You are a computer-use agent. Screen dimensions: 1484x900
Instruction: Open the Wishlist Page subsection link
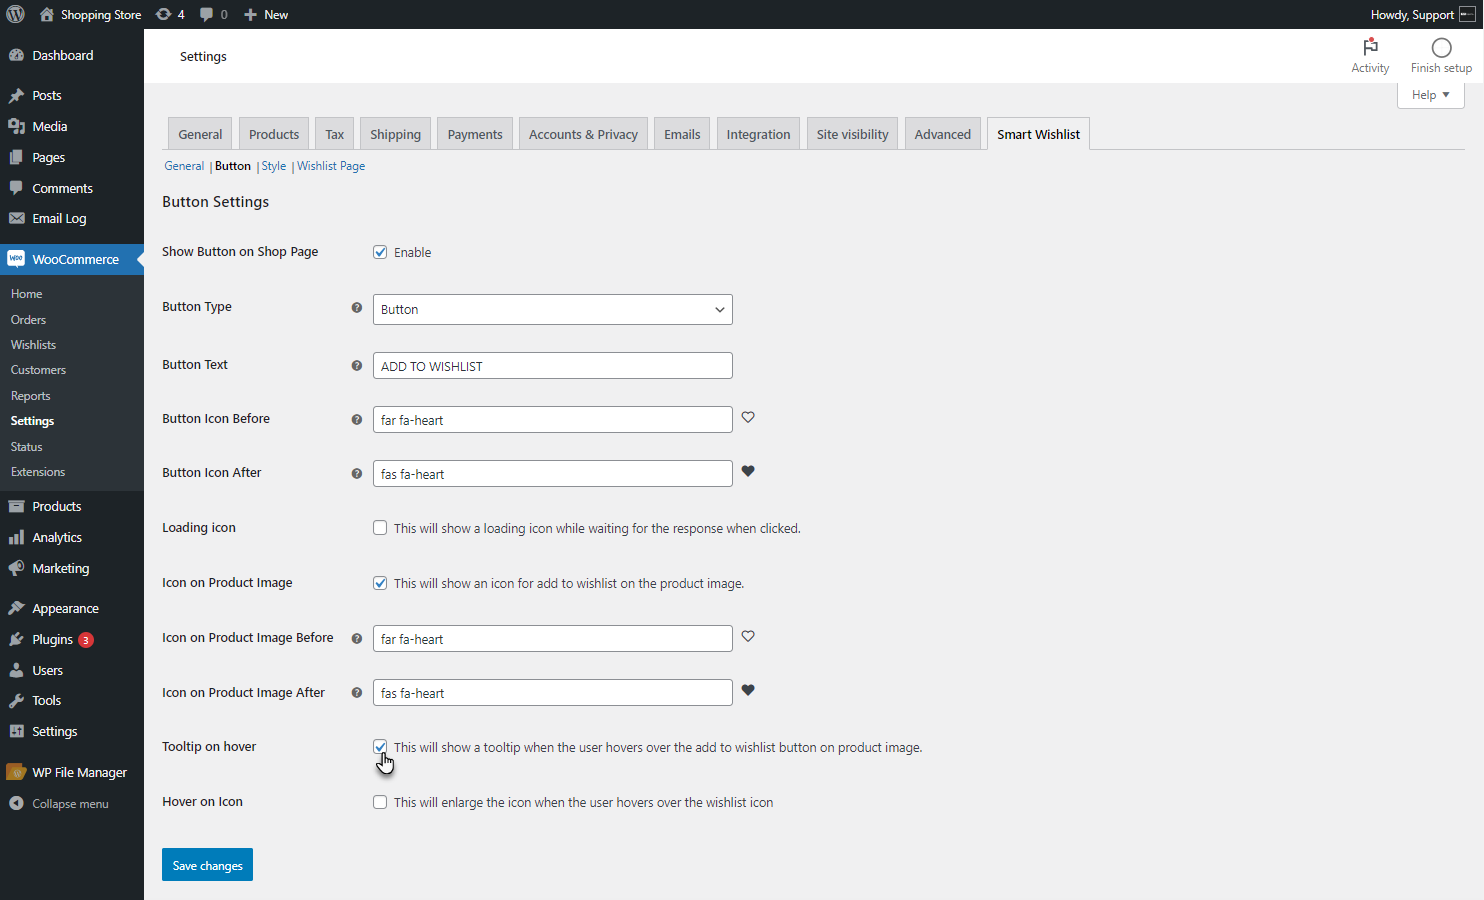(x=331, y=166)
